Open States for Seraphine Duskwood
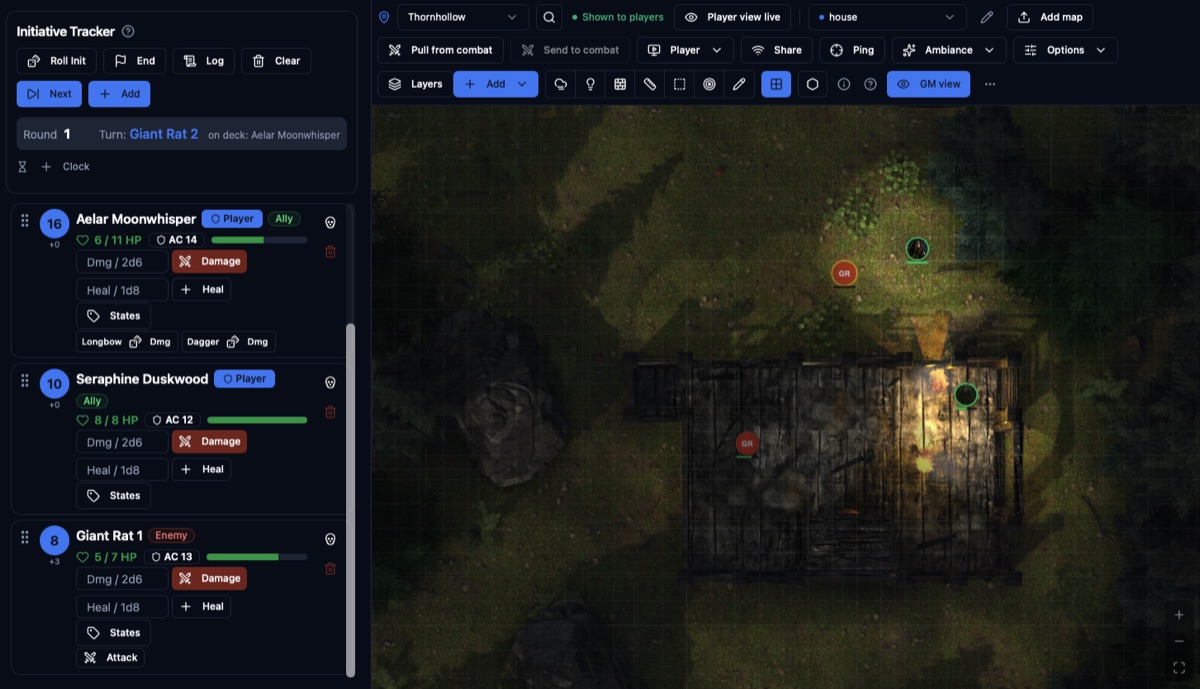Viewport: 1200px width, 689px height. click(113, 496)
